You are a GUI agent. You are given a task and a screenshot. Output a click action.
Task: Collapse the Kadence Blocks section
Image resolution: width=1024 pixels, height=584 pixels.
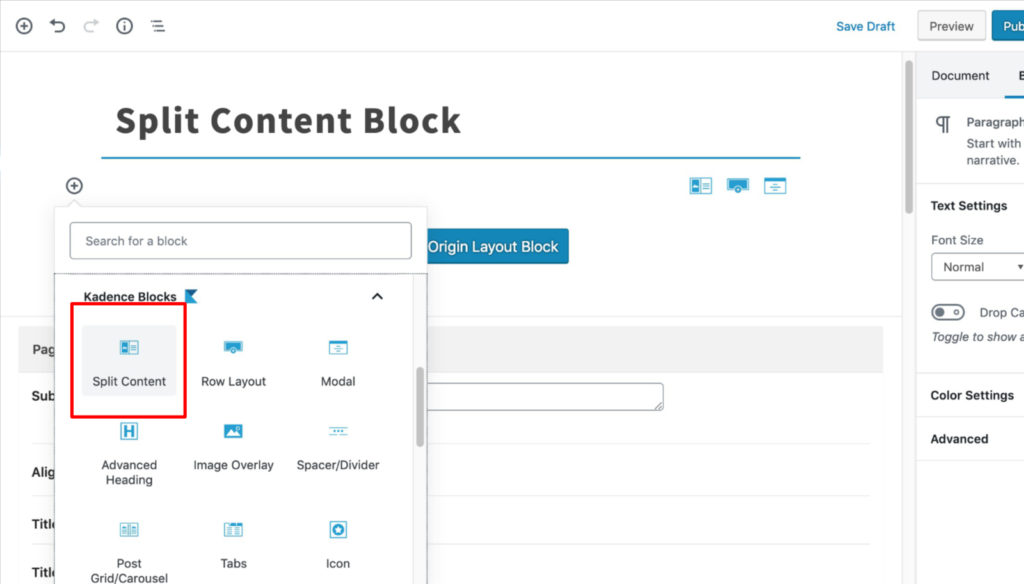pos(377,296)
